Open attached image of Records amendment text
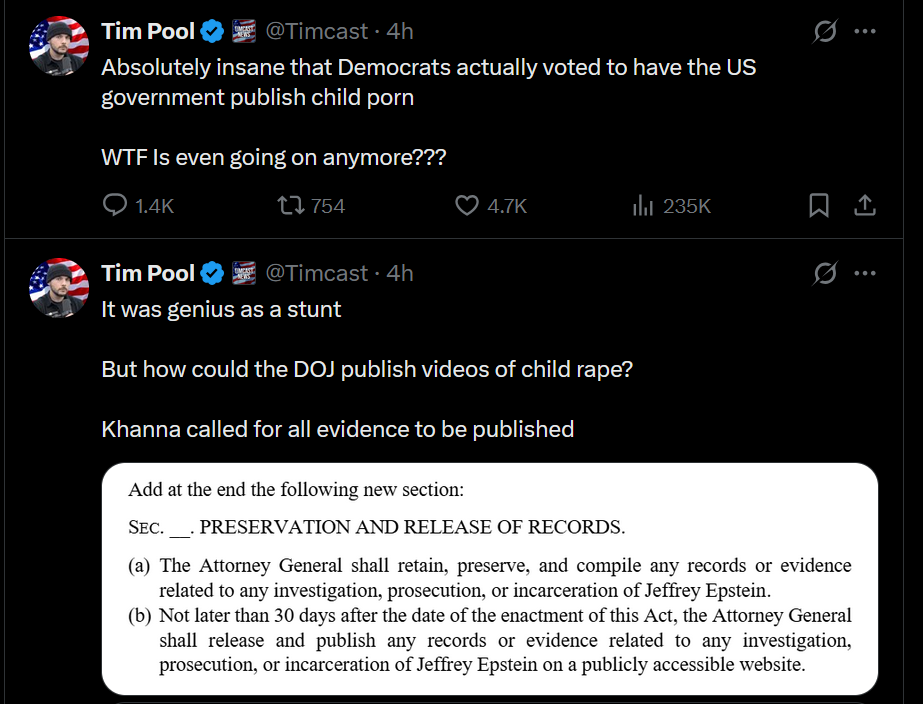The height and width of the screenshot is (704, 923). pyautogui.click(x=490, y=579)
